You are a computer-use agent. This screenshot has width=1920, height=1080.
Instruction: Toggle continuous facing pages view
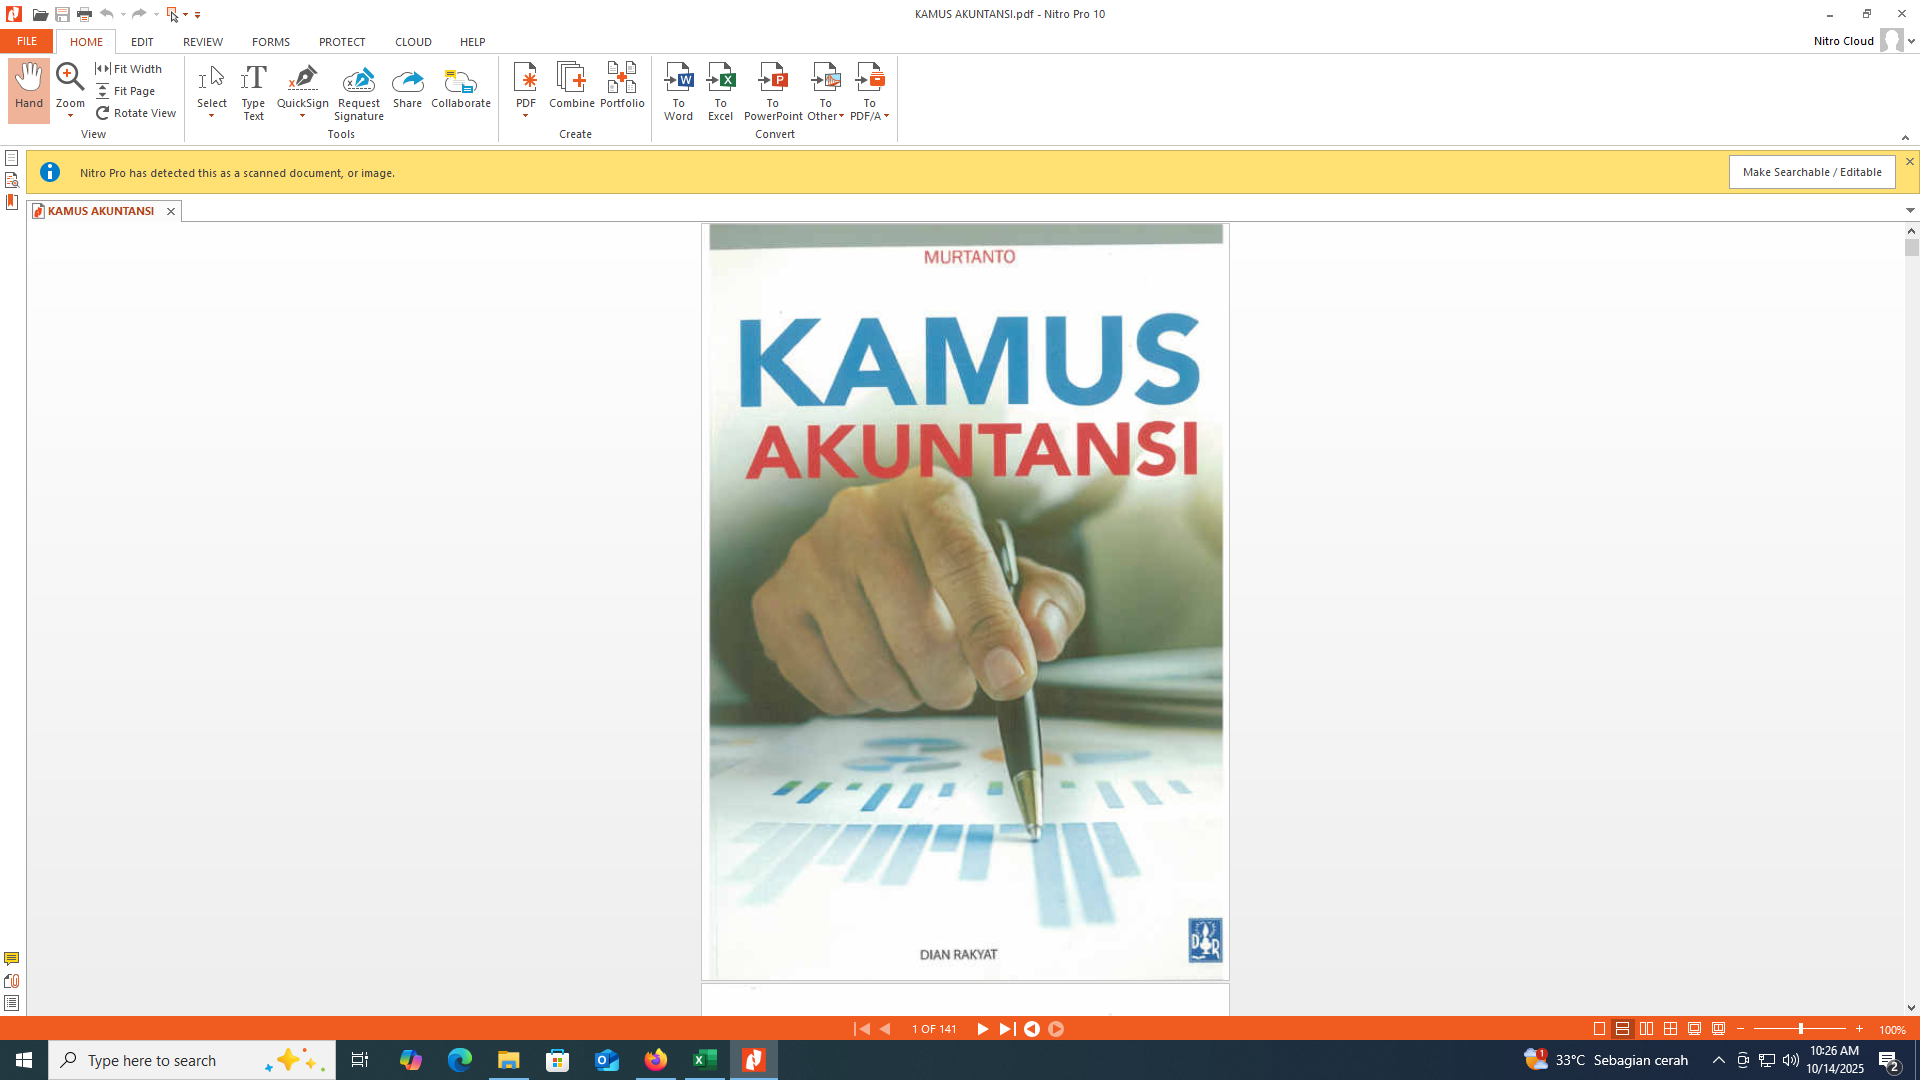point(1670,1029)
